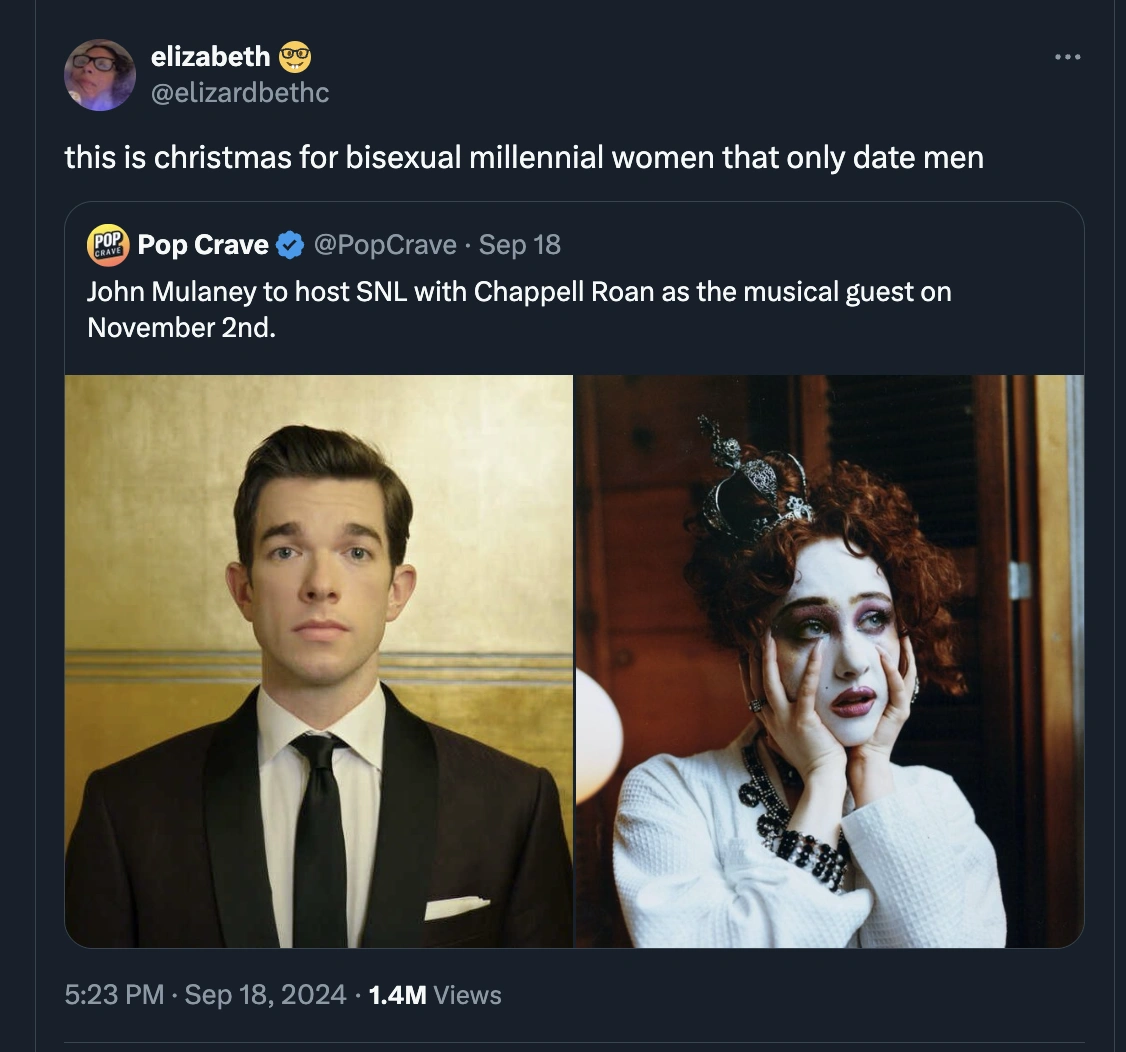Click the Sep 18 quoted post date

[520, 245]
